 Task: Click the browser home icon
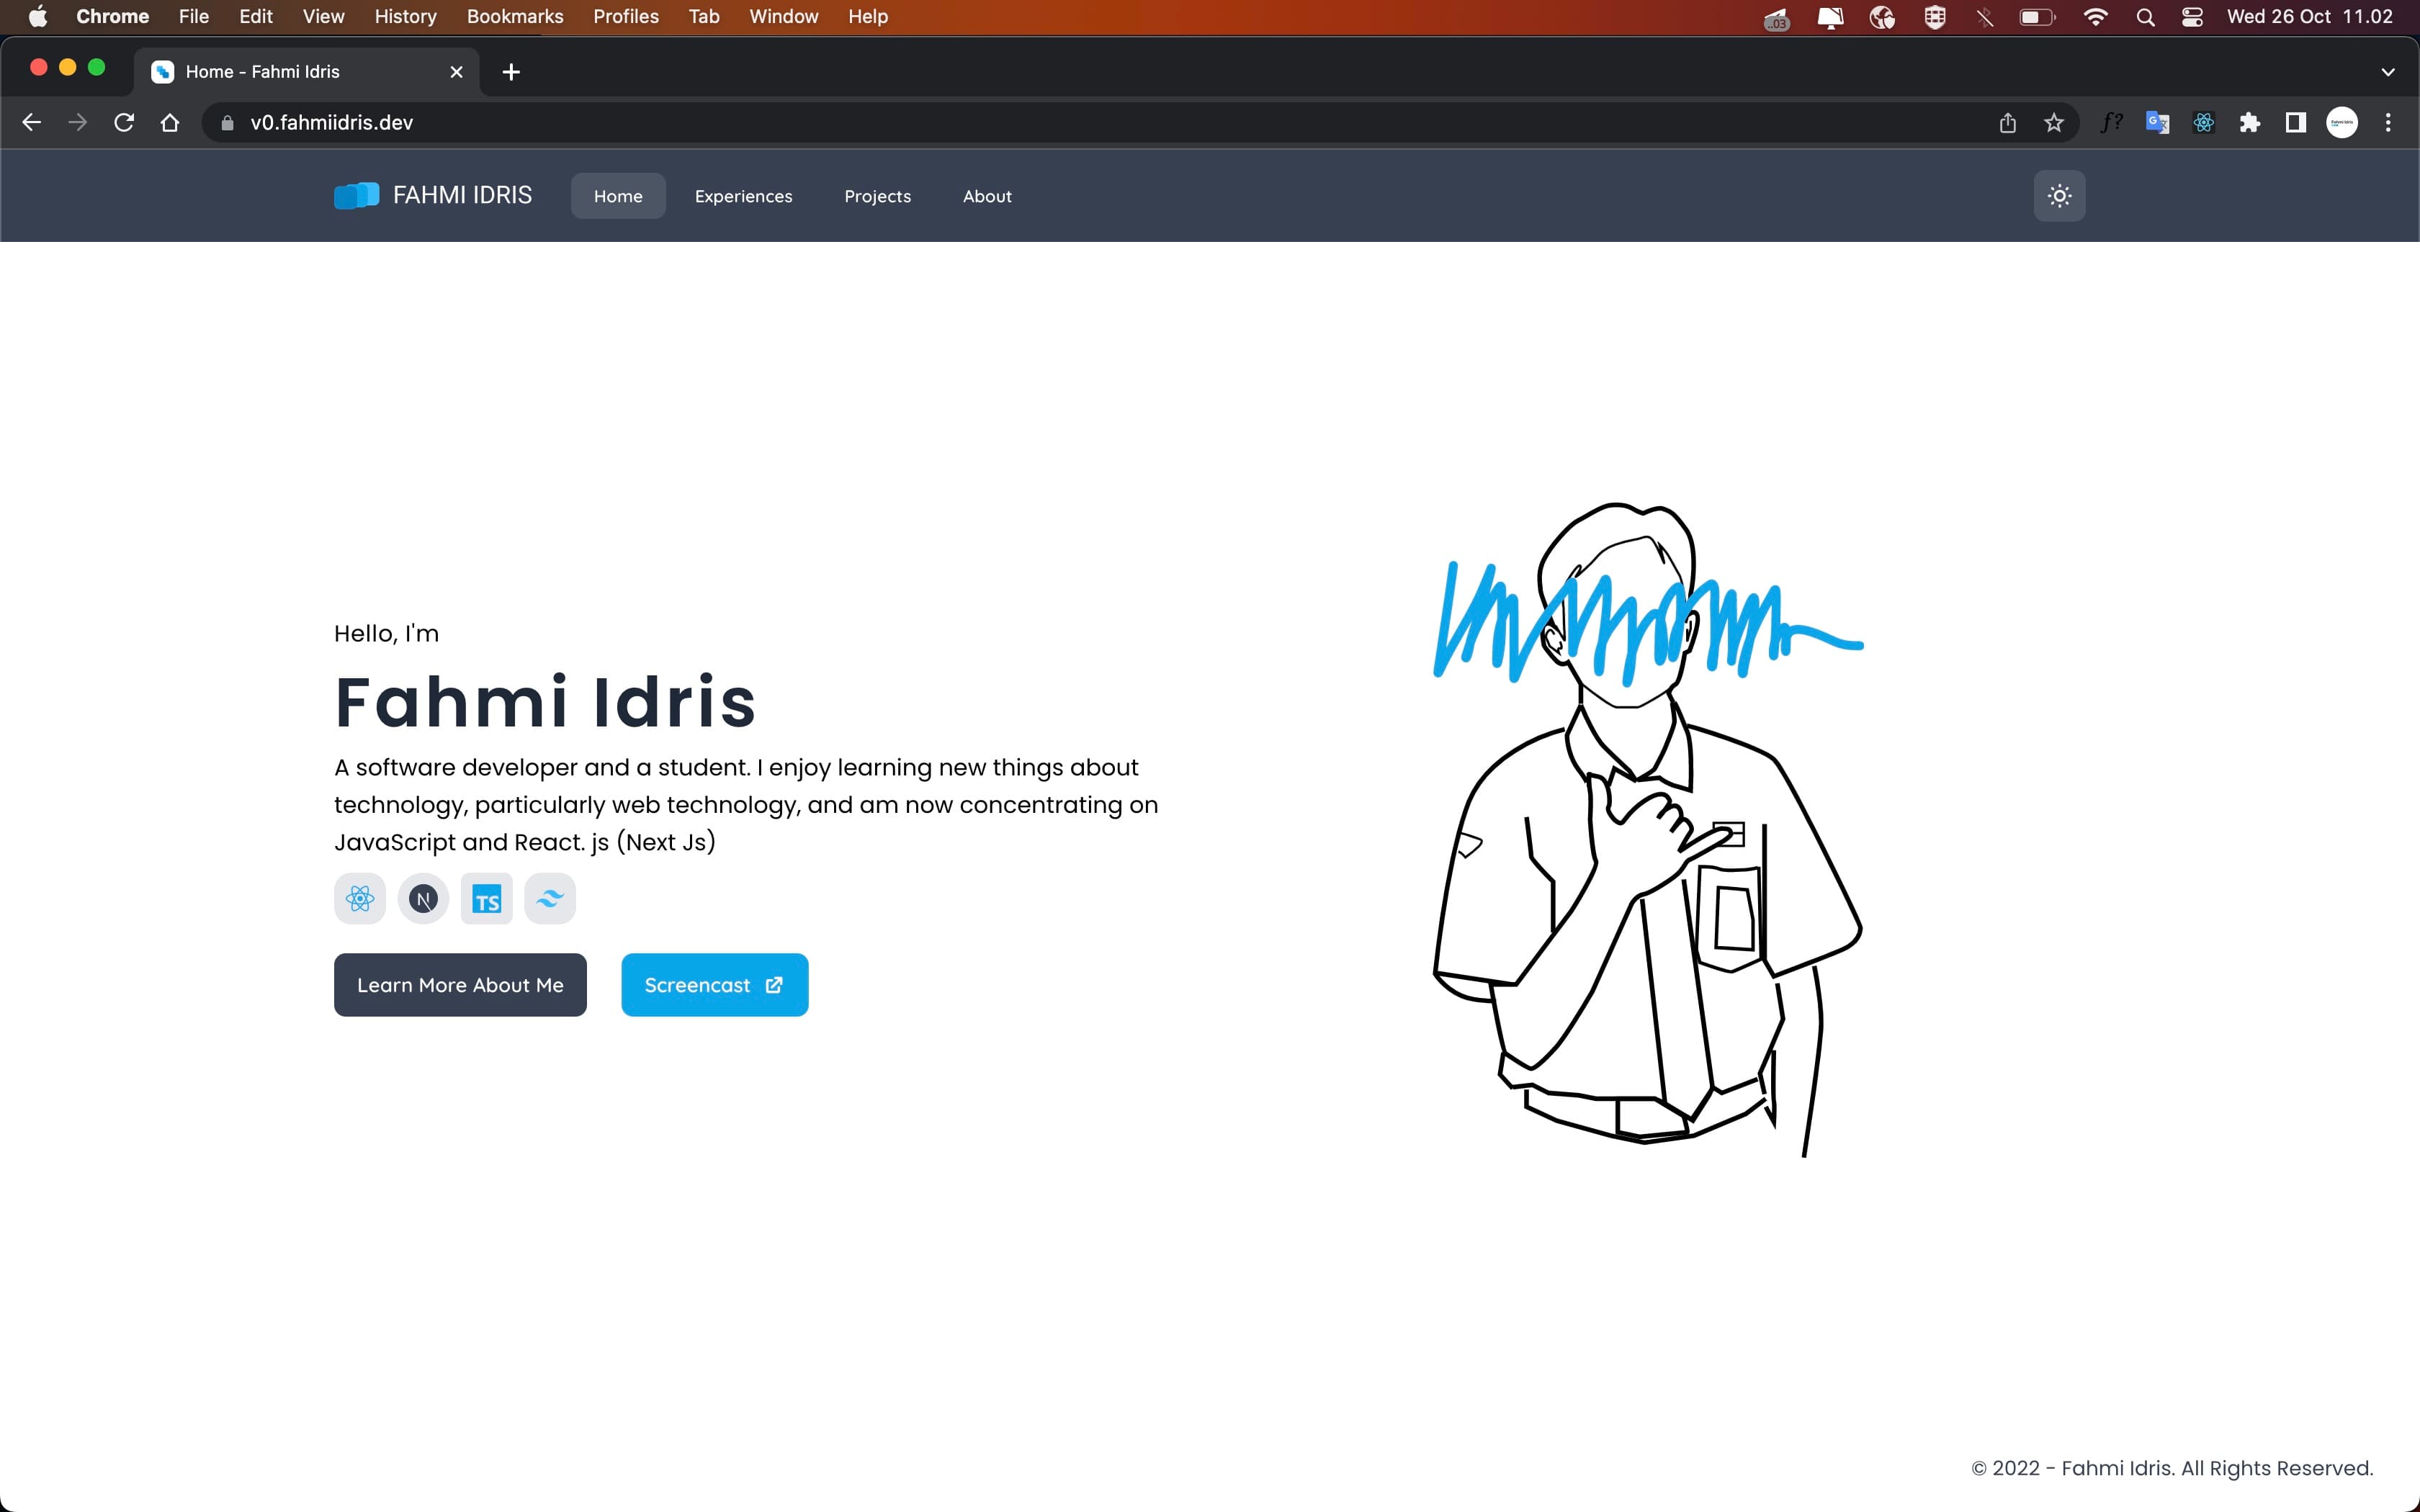click(170, 122)
